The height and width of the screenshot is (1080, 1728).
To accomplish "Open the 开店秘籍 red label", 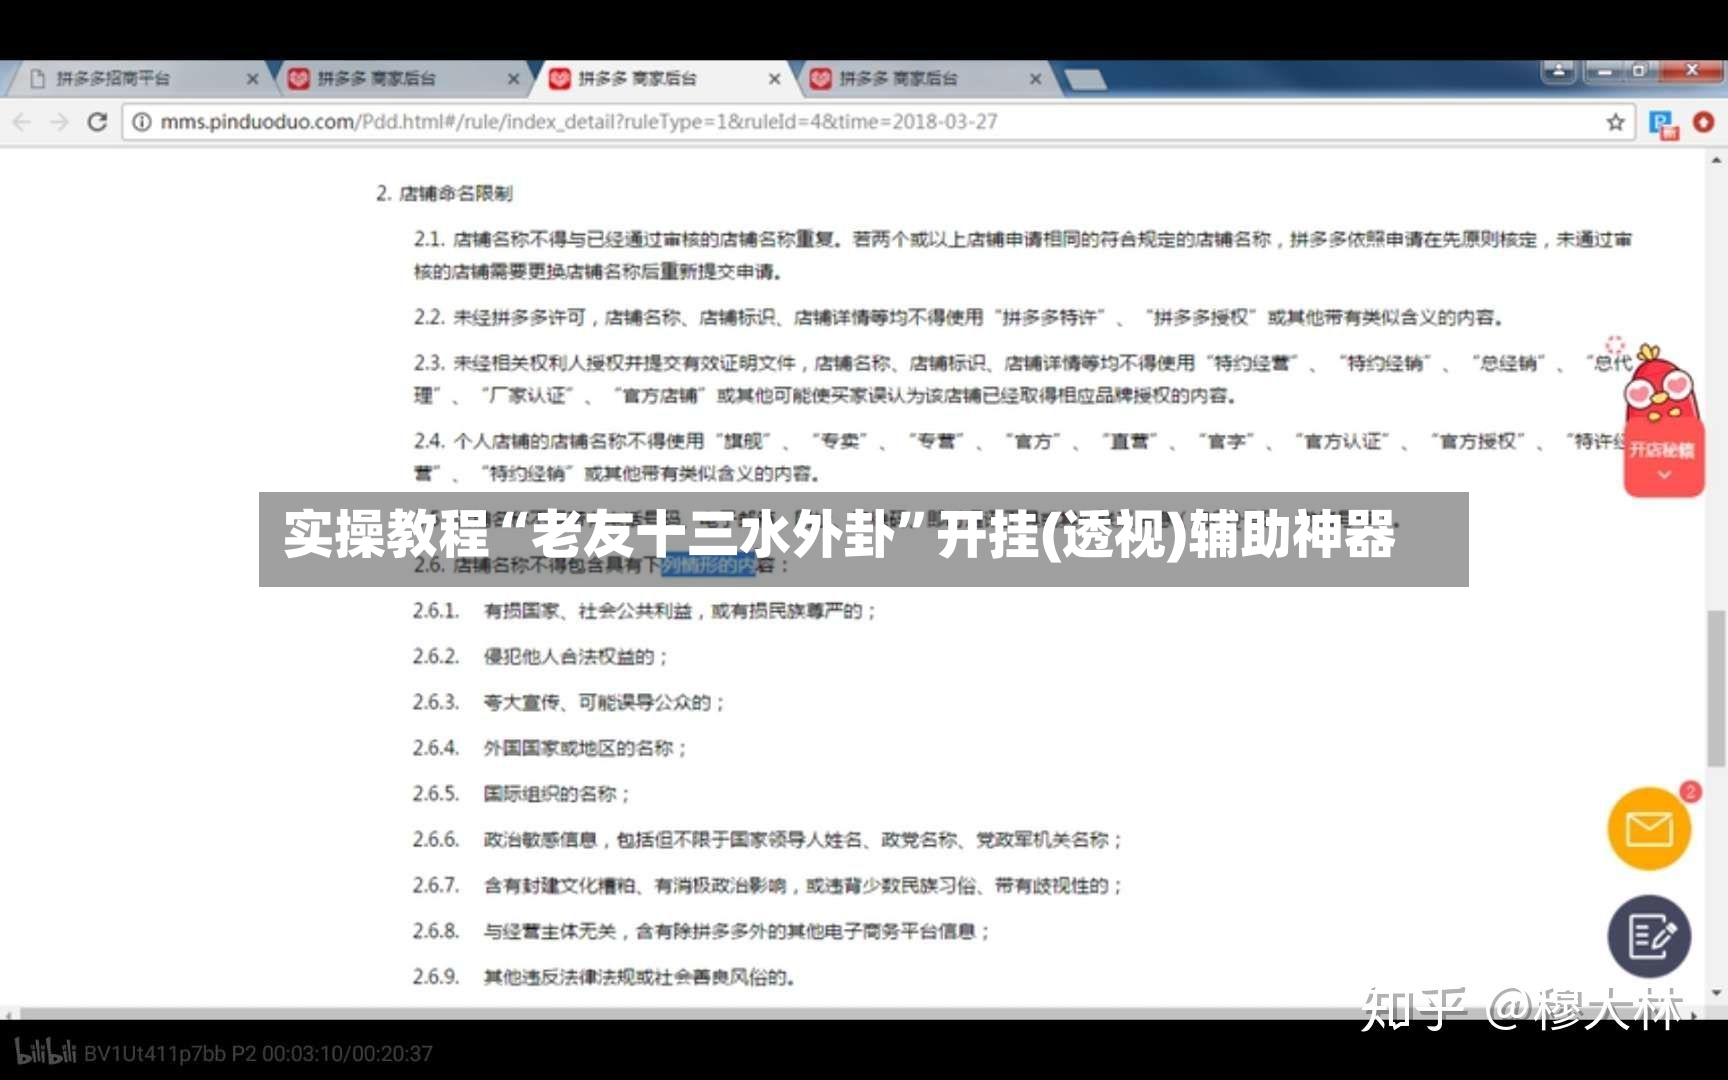I will 1662,450.
